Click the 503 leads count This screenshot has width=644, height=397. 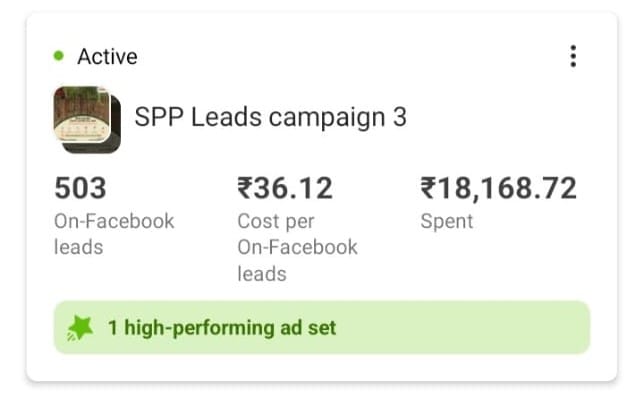tap(80, 188)
